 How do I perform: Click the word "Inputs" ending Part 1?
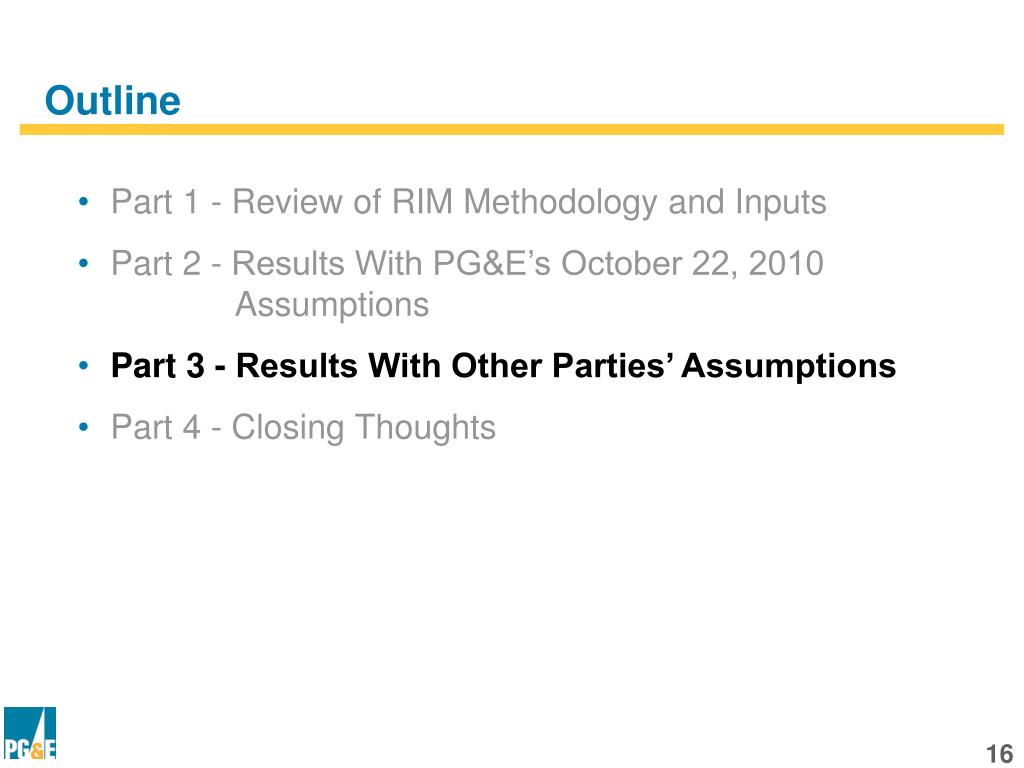[x=780, y=202]
